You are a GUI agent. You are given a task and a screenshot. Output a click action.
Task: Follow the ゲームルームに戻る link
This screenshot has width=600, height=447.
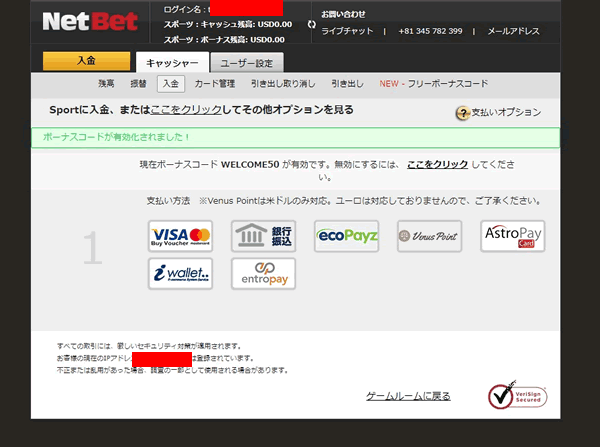[x=408, y=396]
